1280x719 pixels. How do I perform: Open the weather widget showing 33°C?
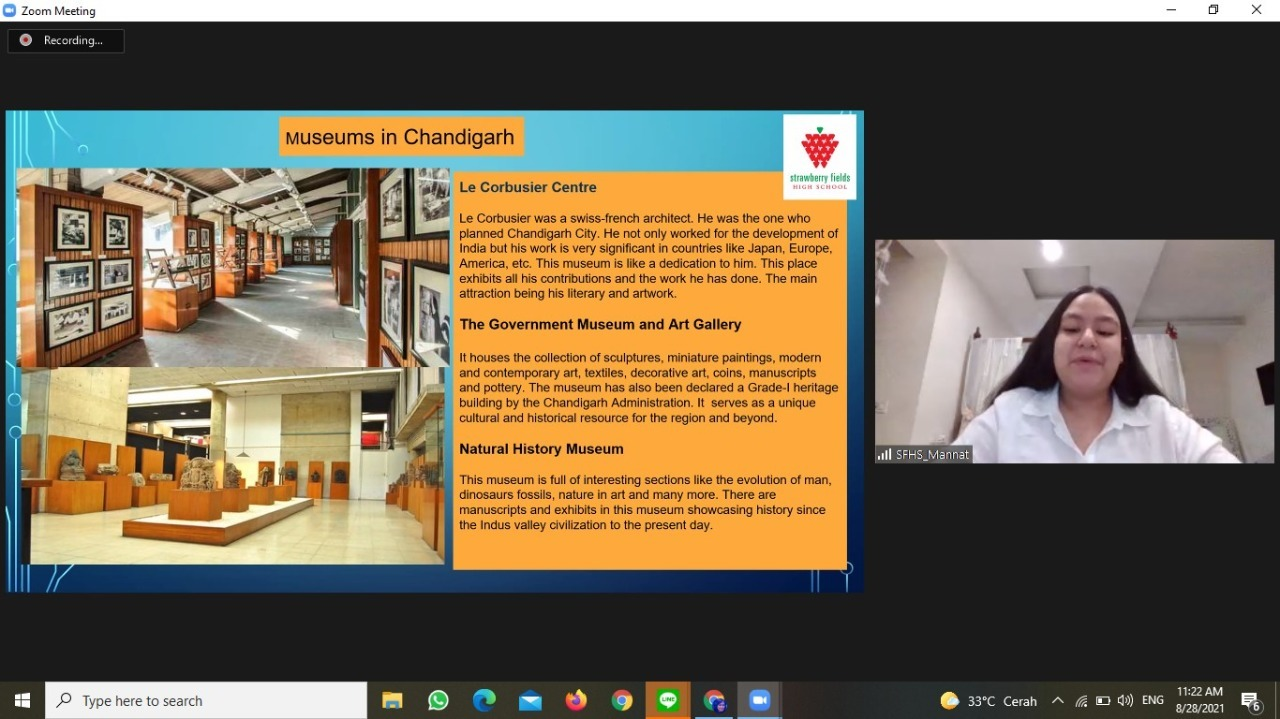[988, 701]
